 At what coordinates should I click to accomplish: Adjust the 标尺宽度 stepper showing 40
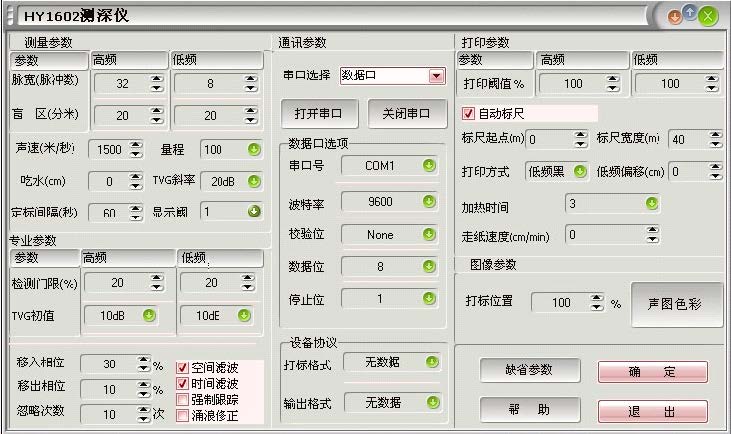[715, 139]
